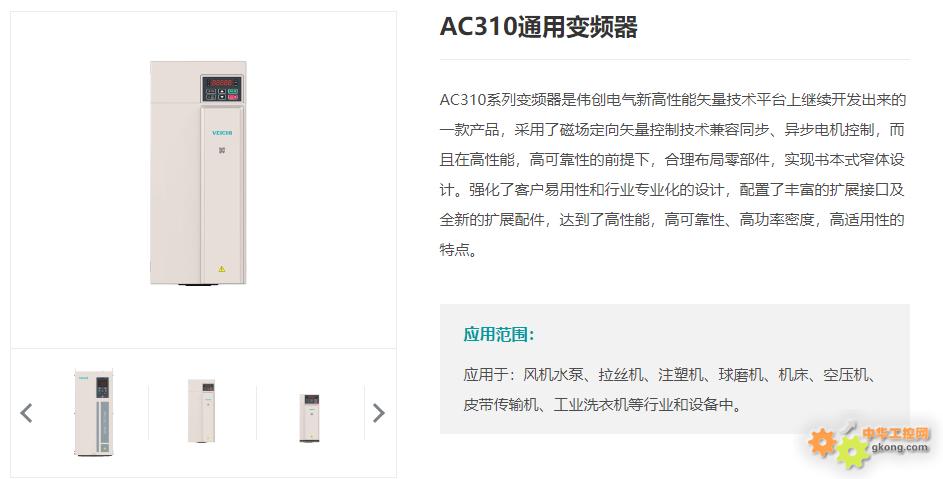Screen dimensions: 943x479
Task: Click the red LED display on the inverter keypad
Action: click(221, 82)
